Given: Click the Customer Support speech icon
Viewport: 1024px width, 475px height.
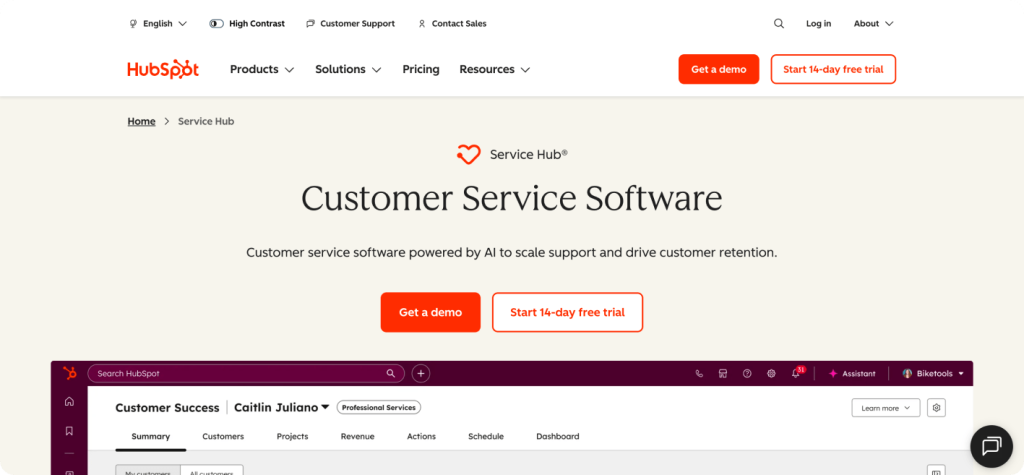Looking at the screenshot, I should click(x=310, y=24).
